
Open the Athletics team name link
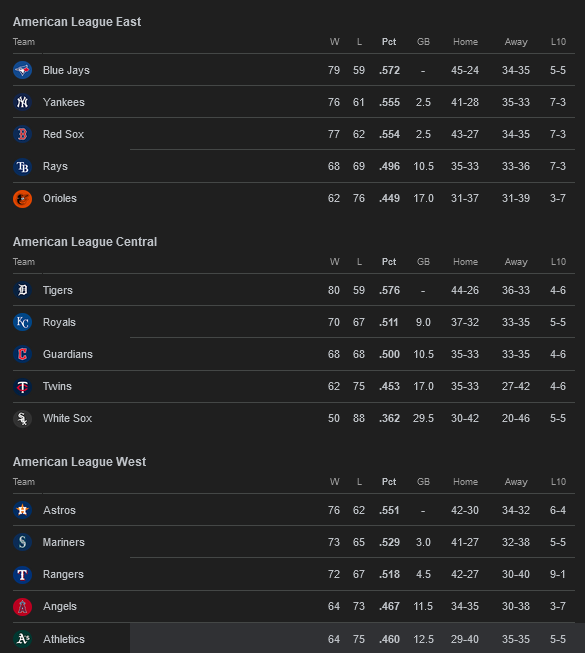[64, 639]
